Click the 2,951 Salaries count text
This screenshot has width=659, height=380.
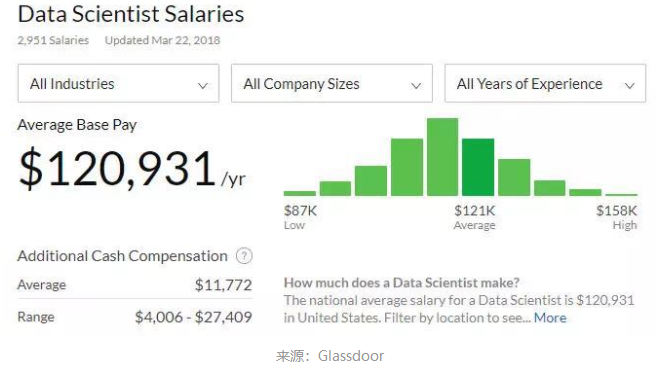(53, 40)
